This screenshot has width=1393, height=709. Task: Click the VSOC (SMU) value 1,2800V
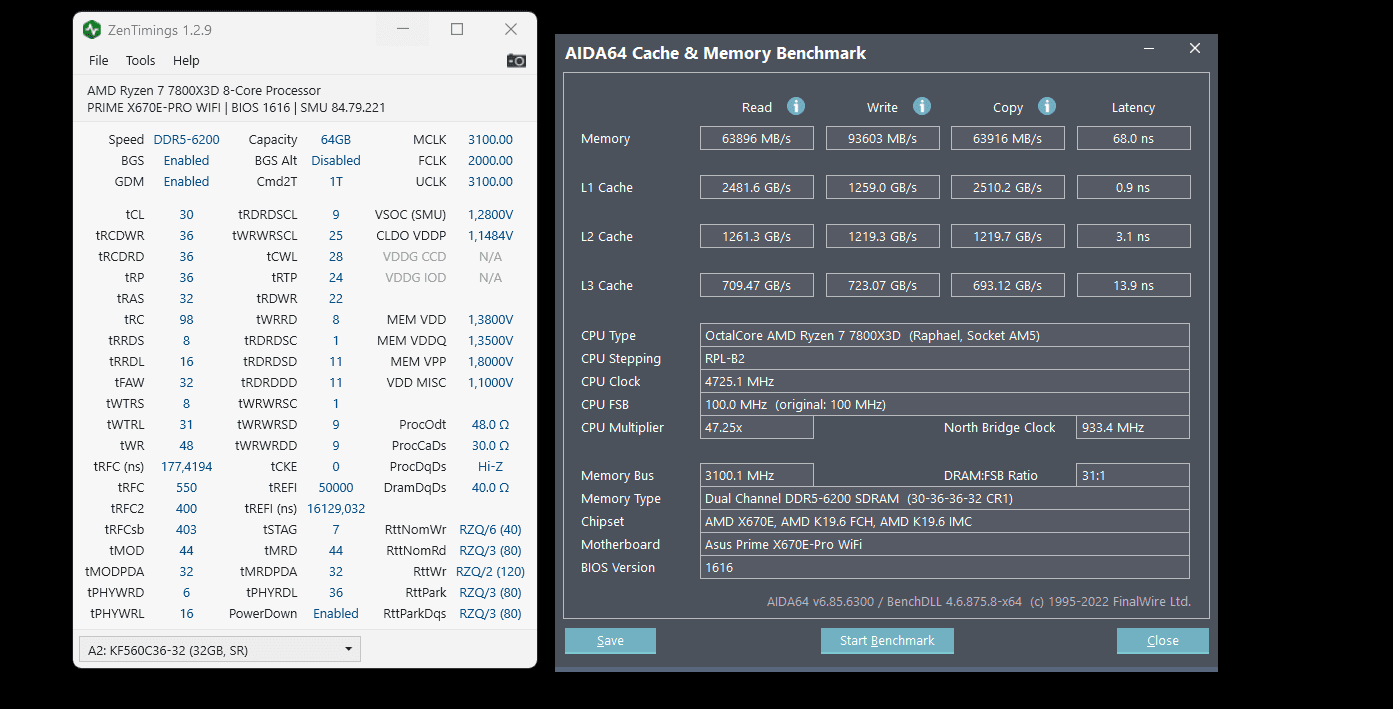[x=490, y=214]
